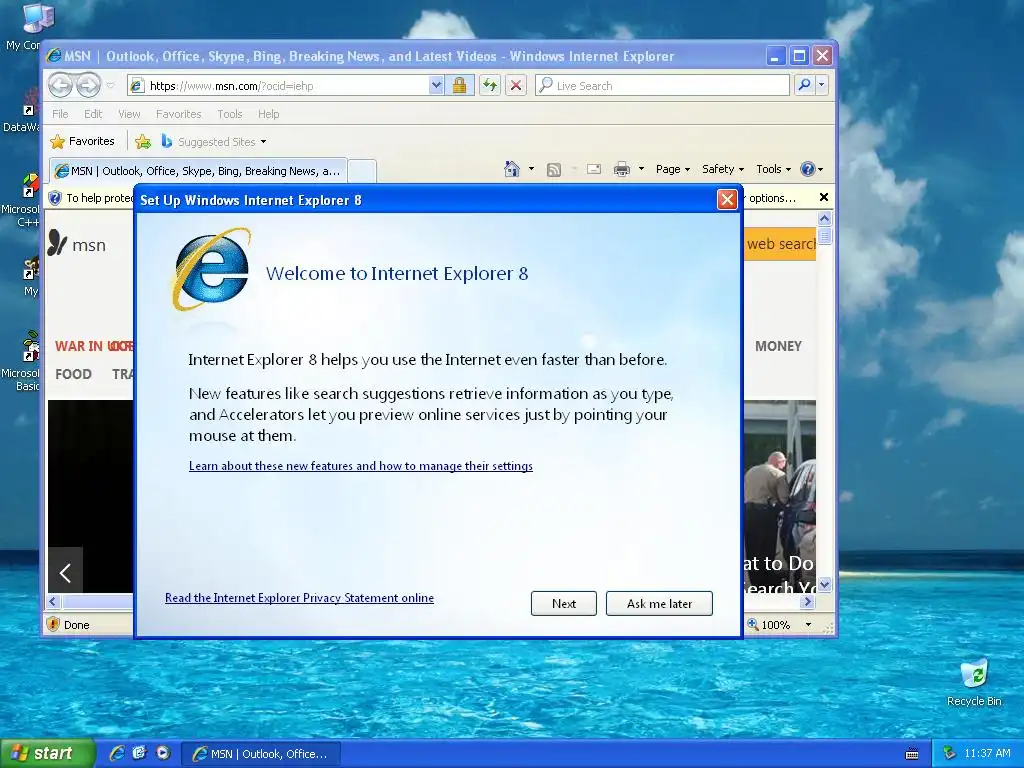Click the Next button in setup dialog
The image size is (1024, 768).
click(x=564, y=603)
